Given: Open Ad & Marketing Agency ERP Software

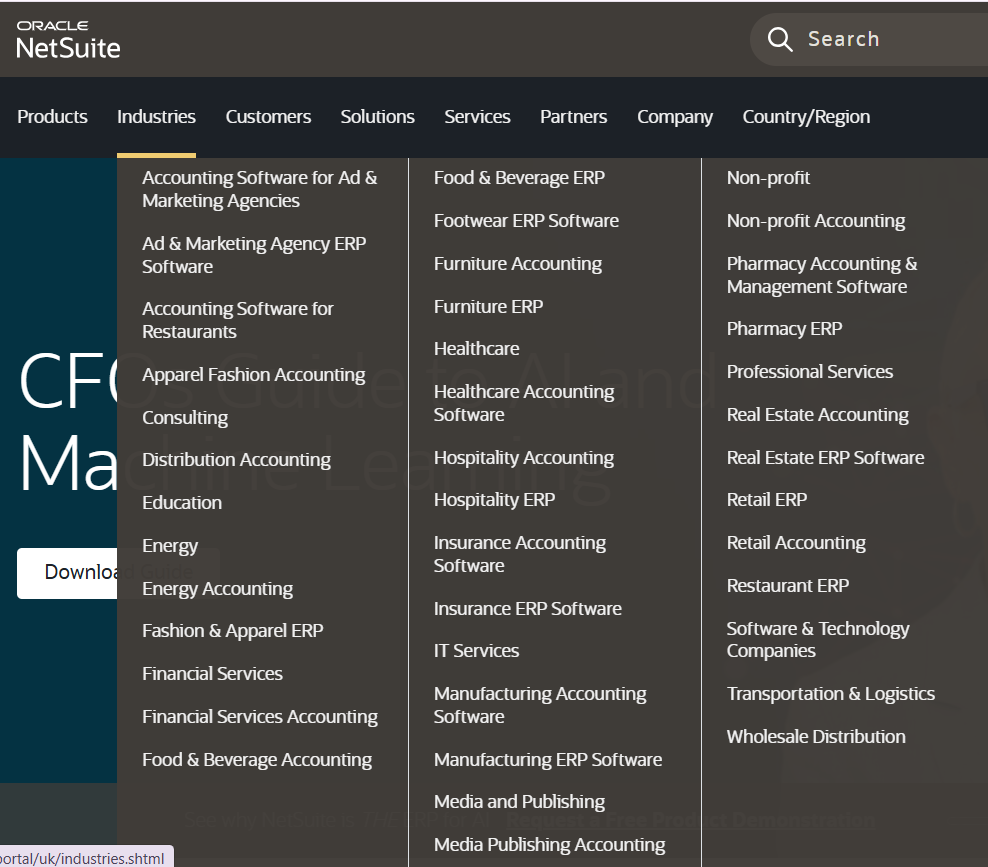Looking at the screenshot, I should point(254,255).
